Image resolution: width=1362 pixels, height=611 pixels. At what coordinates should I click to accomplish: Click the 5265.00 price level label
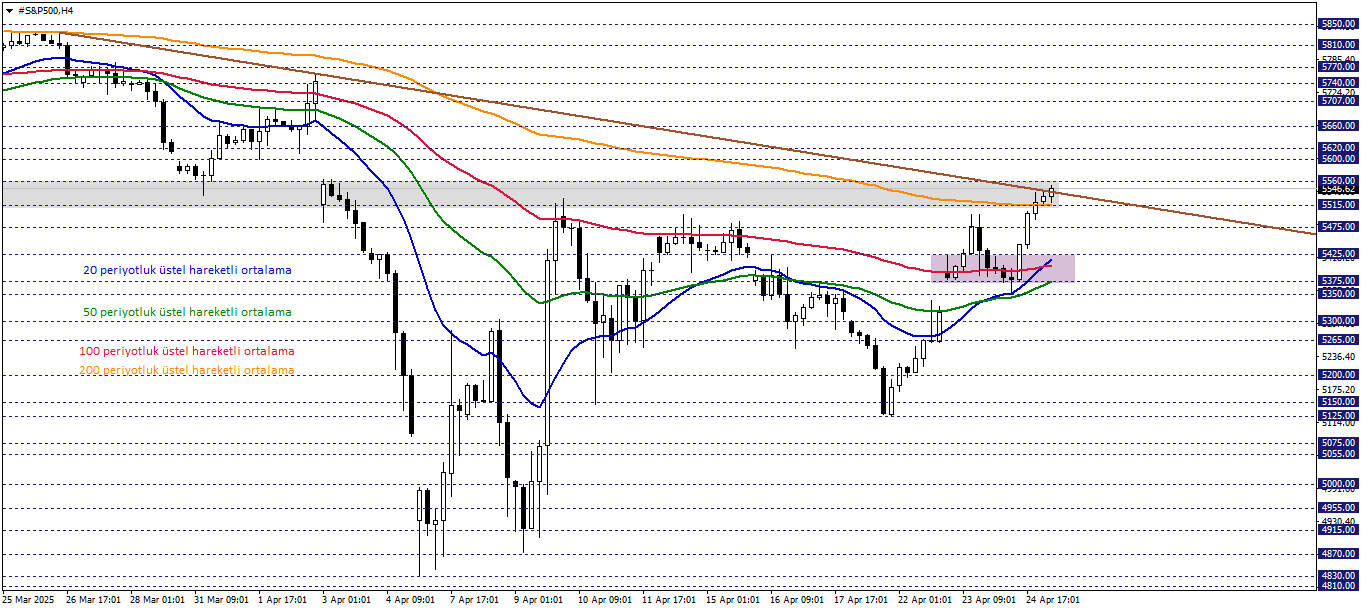click(1338, 340)
